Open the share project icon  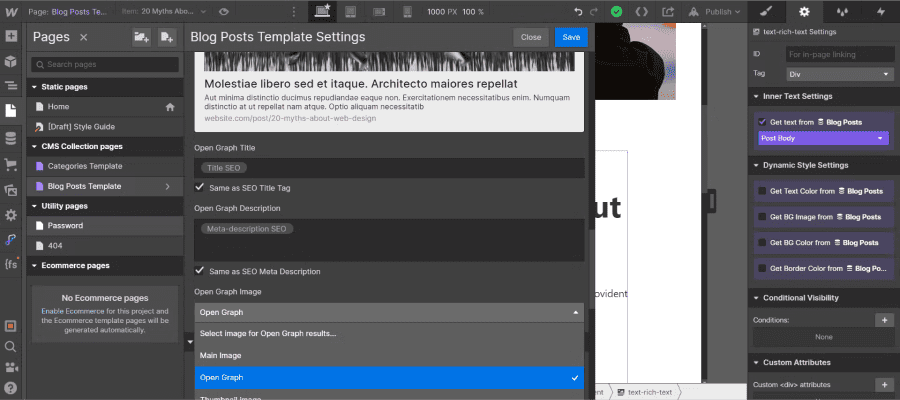pos(668,11)
